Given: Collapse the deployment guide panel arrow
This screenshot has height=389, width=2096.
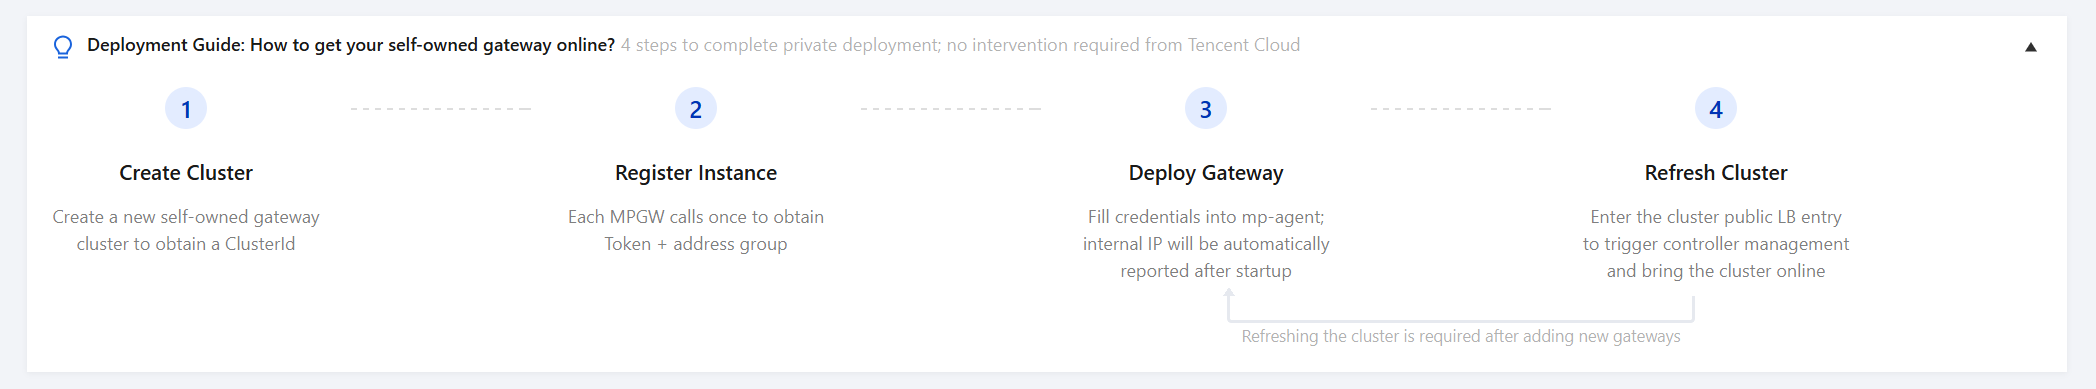Looking at the screenshot, I should pos(2030,47).
